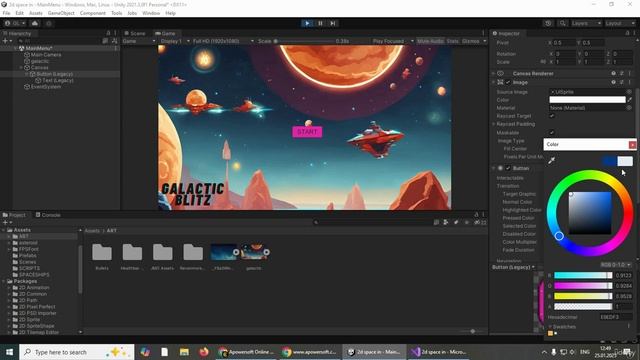640x360 pixels.
Task: Adjust the G channel slider
Action: 583,286
